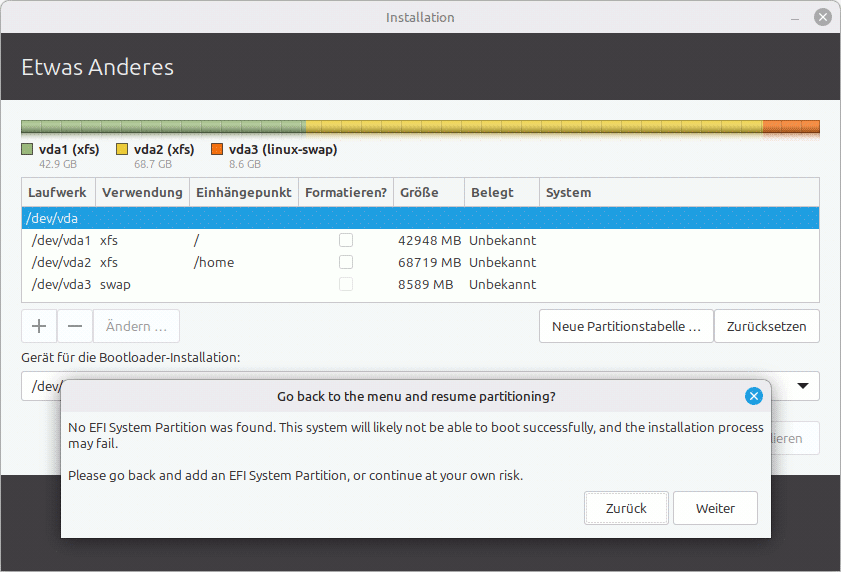Click the 8589 MB size cell
Screen dimensions: 841x572
pos(425,284)
